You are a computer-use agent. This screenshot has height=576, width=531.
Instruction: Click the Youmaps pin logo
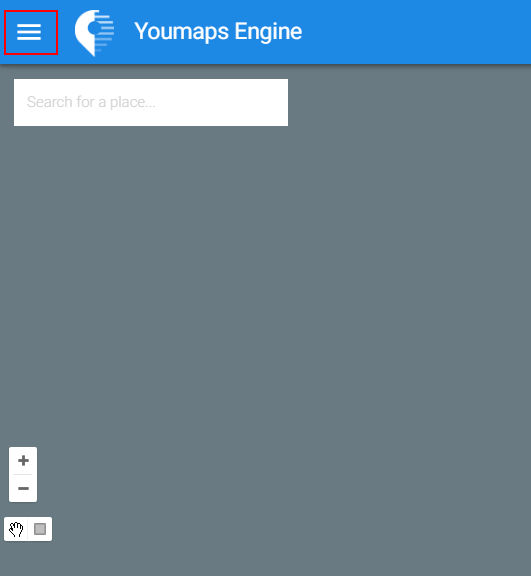94,33
